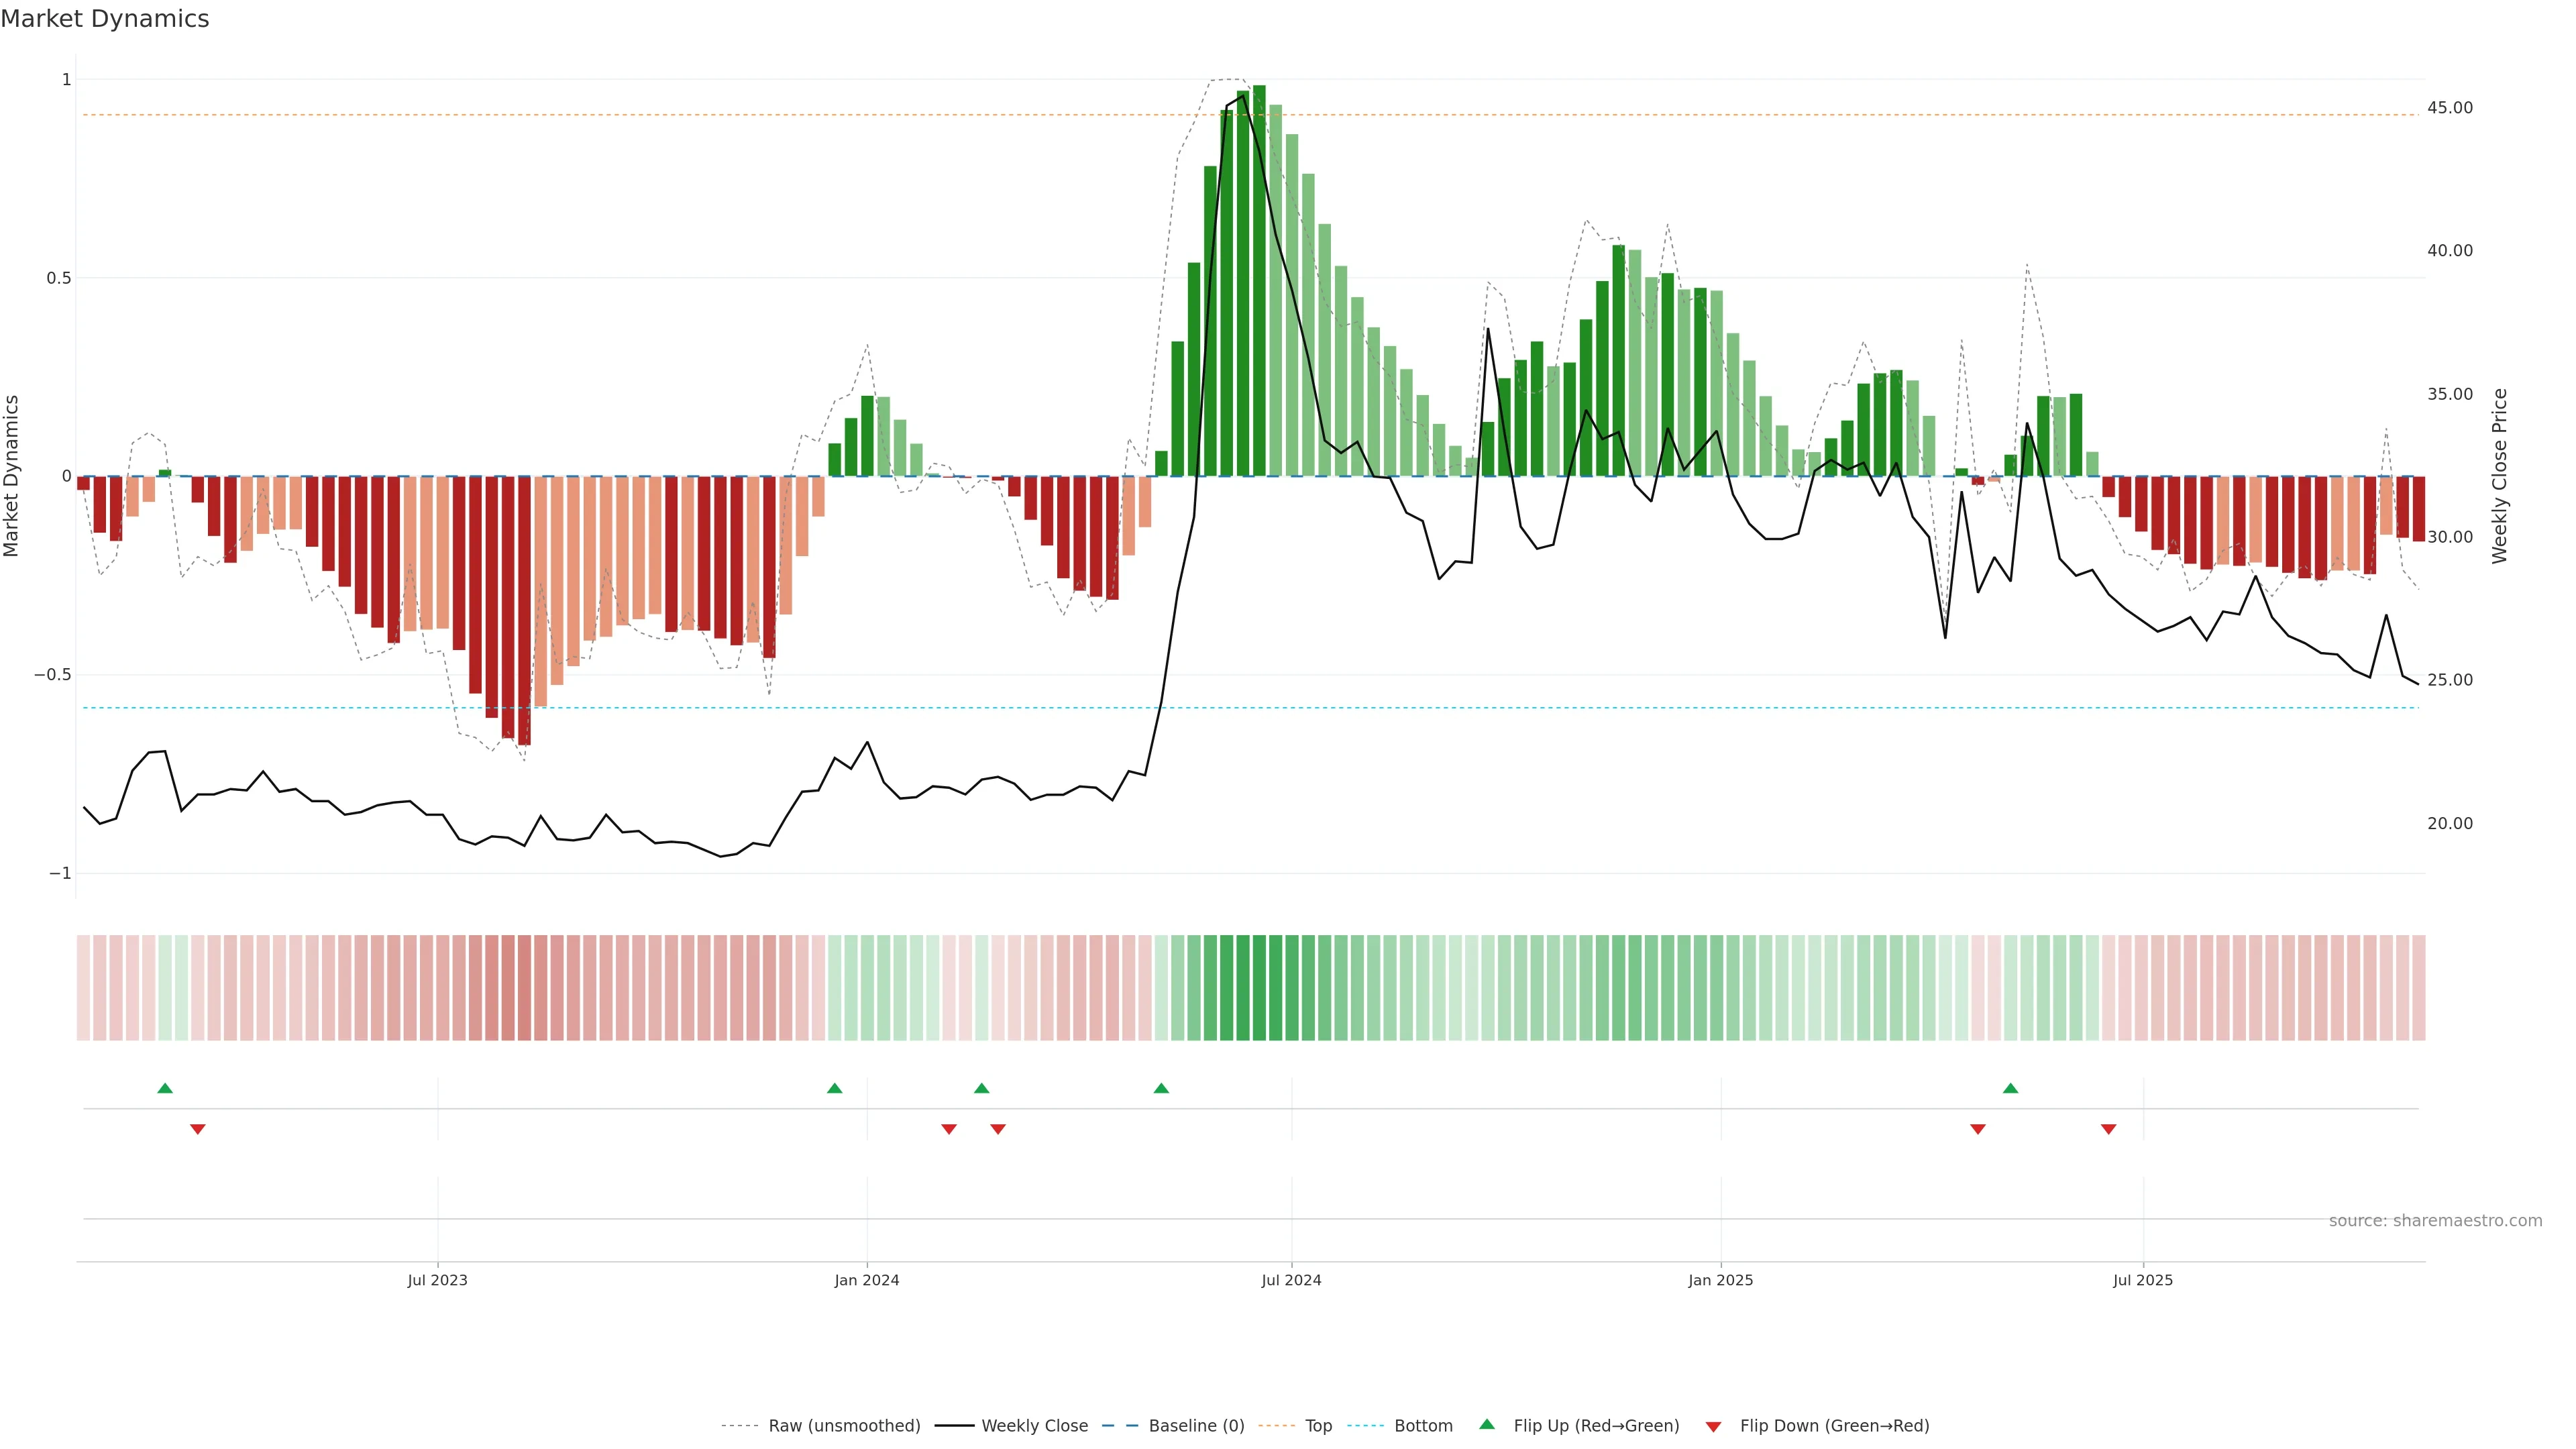
Task: Click the Jan 2025 x-axis label
Action: coord(1720,1280)
